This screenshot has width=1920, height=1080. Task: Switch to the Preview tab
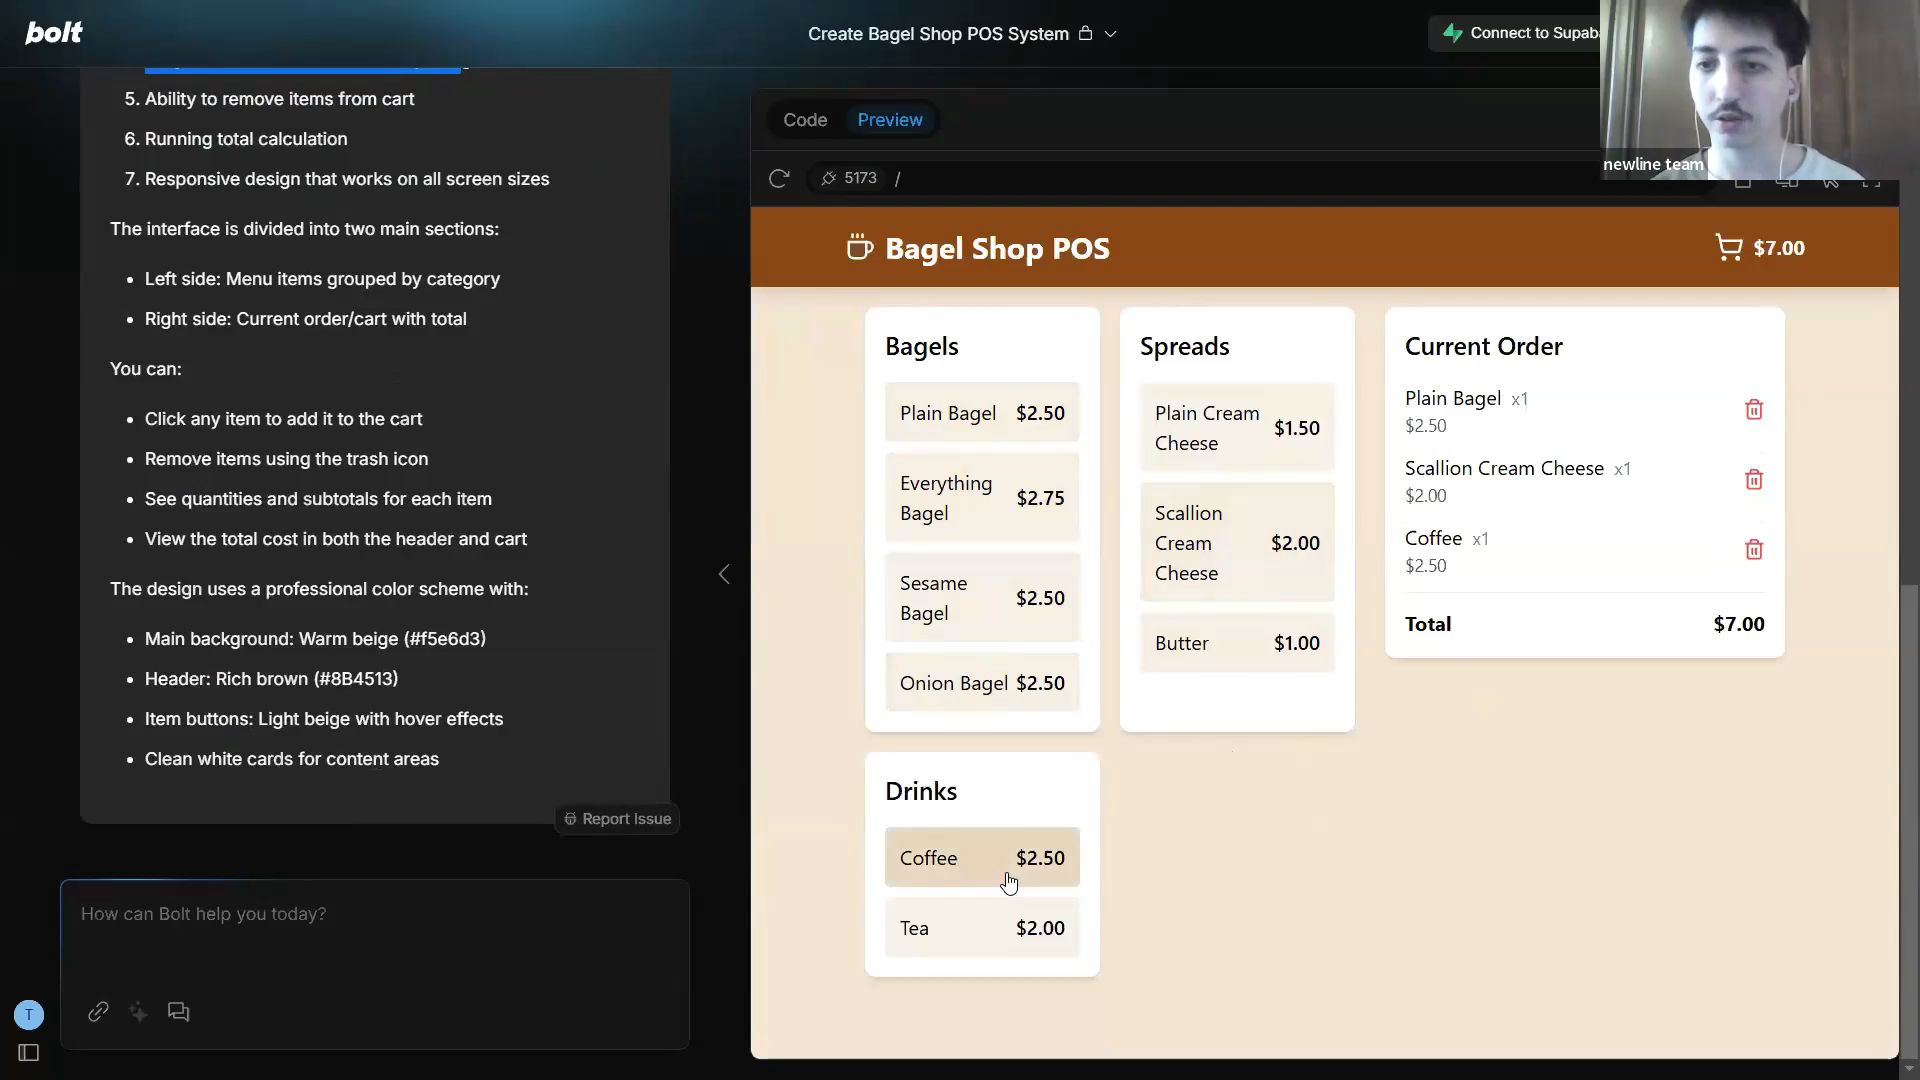tap(890, 120)
